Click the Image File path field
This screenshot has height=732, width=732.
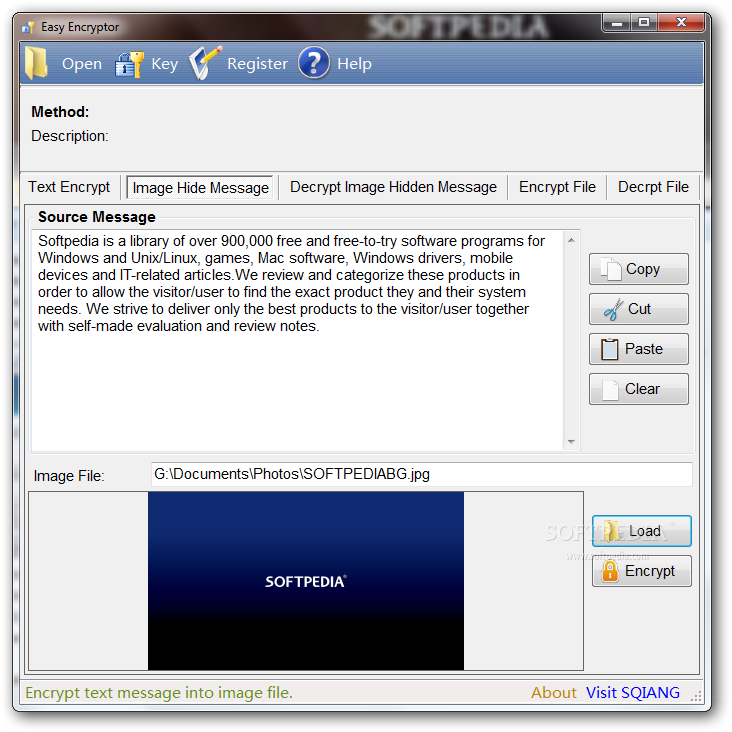click(x=421, y=474)
